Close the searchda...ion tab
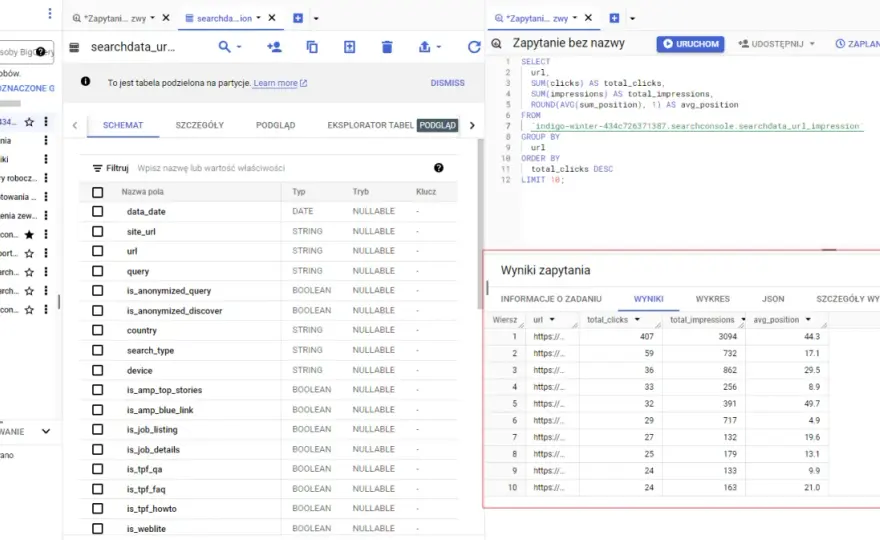Image resolution: width=880 pixels, height=540 pixels. tap(272, 18)
